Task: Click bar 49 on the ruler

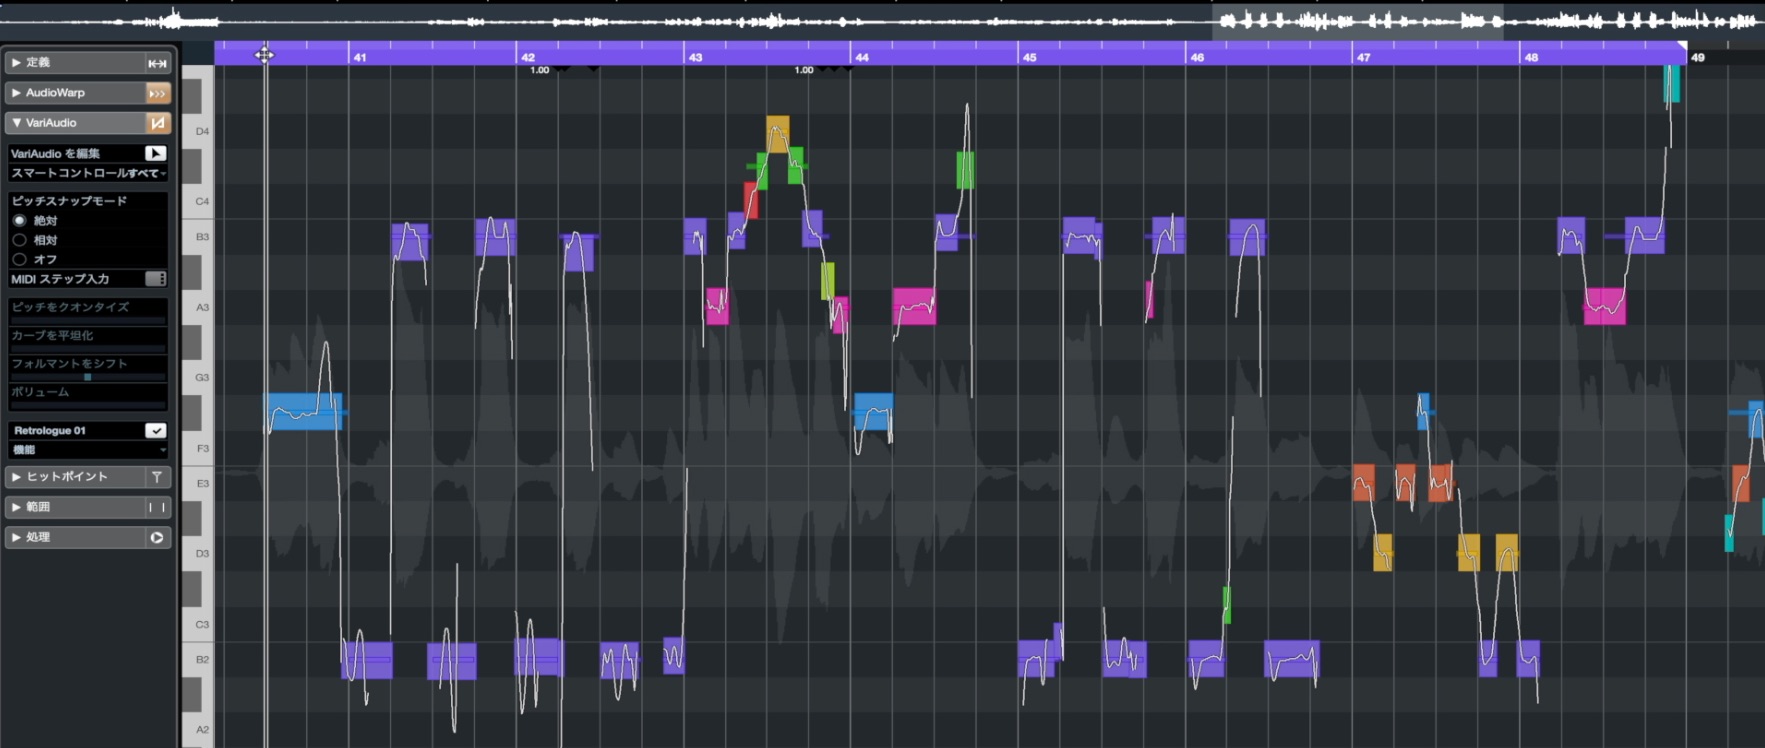Action: click(1698, 58)
